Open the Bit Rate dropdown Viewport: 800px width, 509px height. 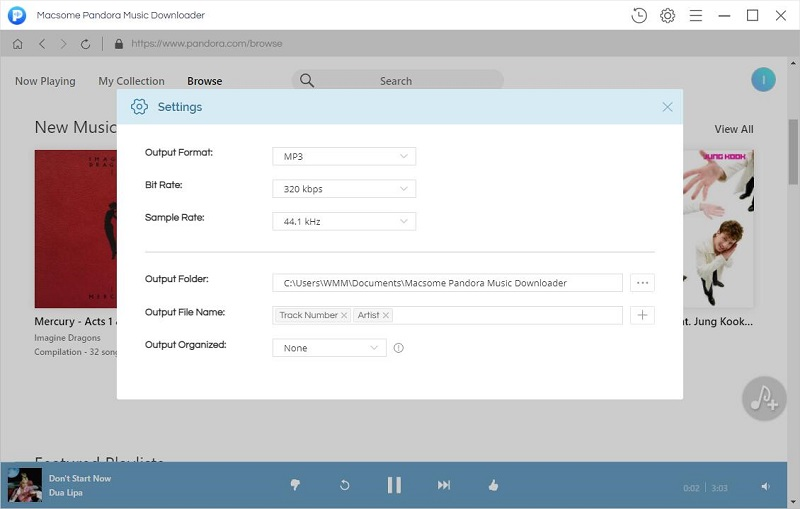pyautogui.click(x=344, y=189)
